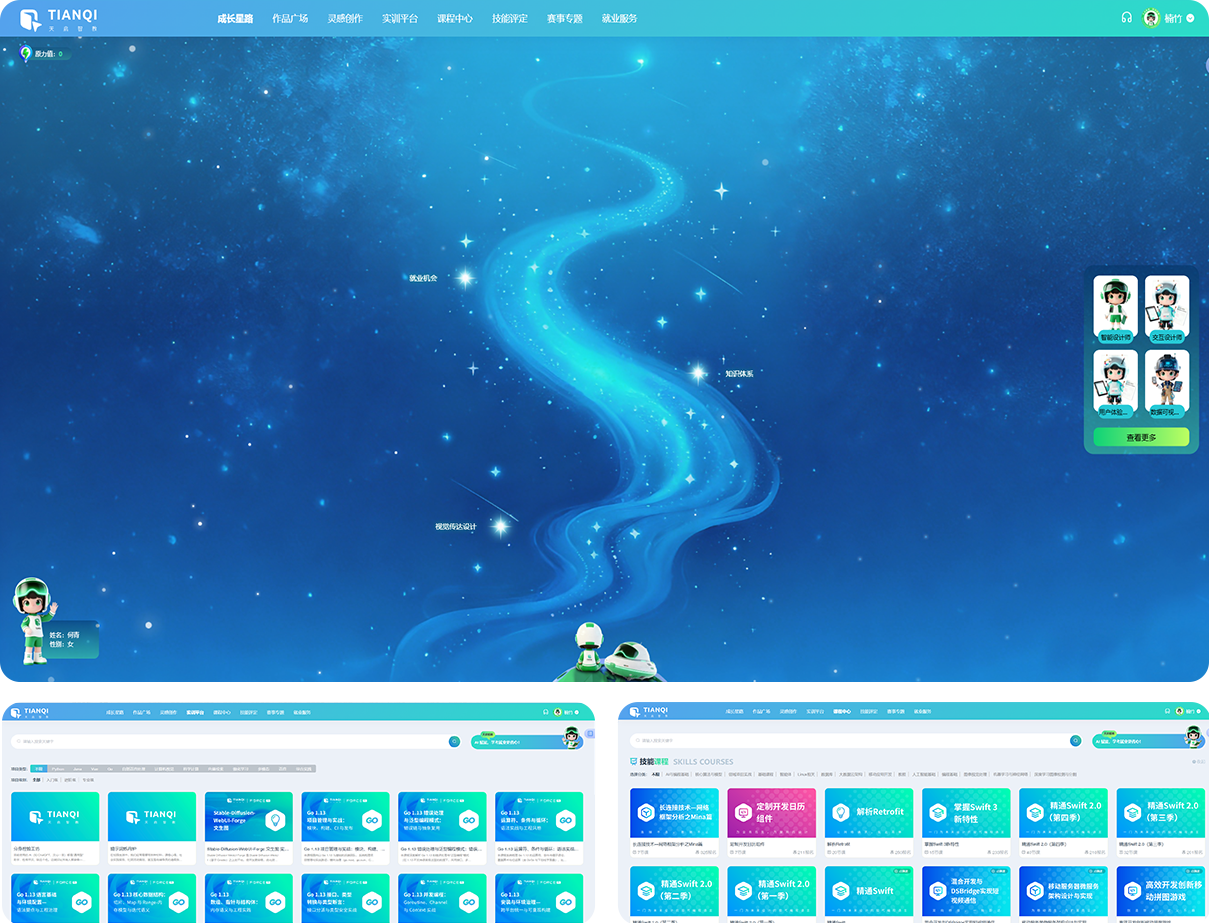Click the 就业机会 star node

(x=465, y=278)
